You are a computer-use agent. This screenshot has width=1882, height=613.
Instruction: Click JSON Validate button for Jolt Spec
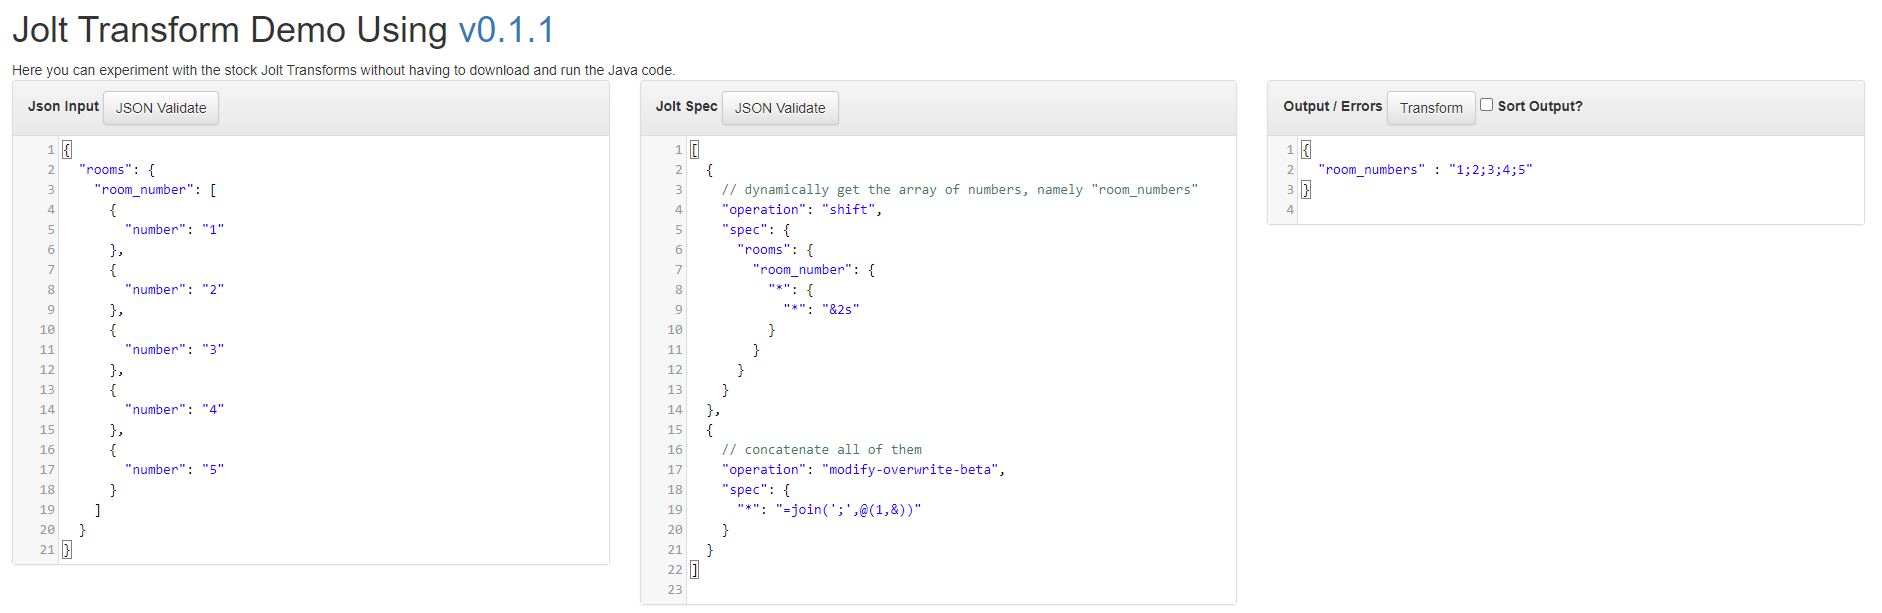pos(780,108)
